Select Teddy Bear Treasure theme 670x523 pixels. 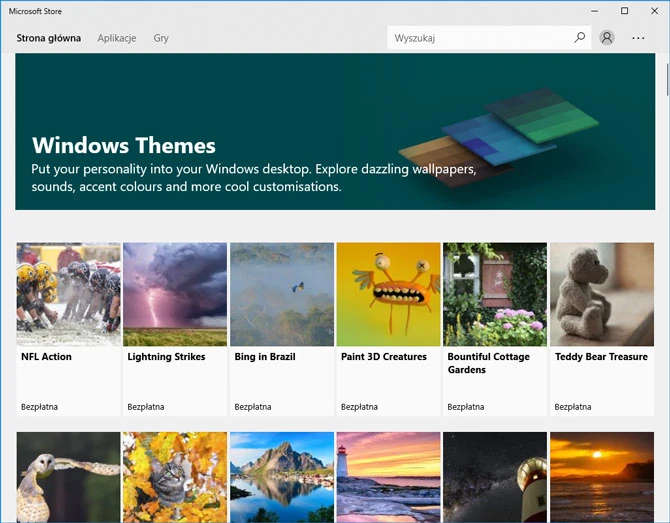pyautogui.click(x=601, y=294)
